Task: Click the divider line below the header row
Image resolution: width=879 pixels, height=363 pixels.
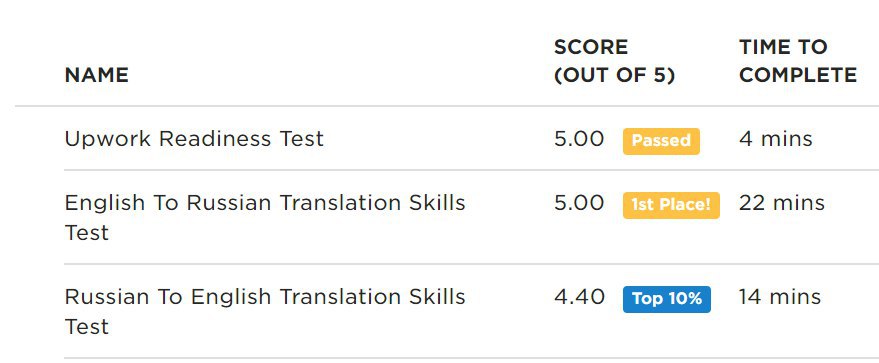Action: pos(447,105)
